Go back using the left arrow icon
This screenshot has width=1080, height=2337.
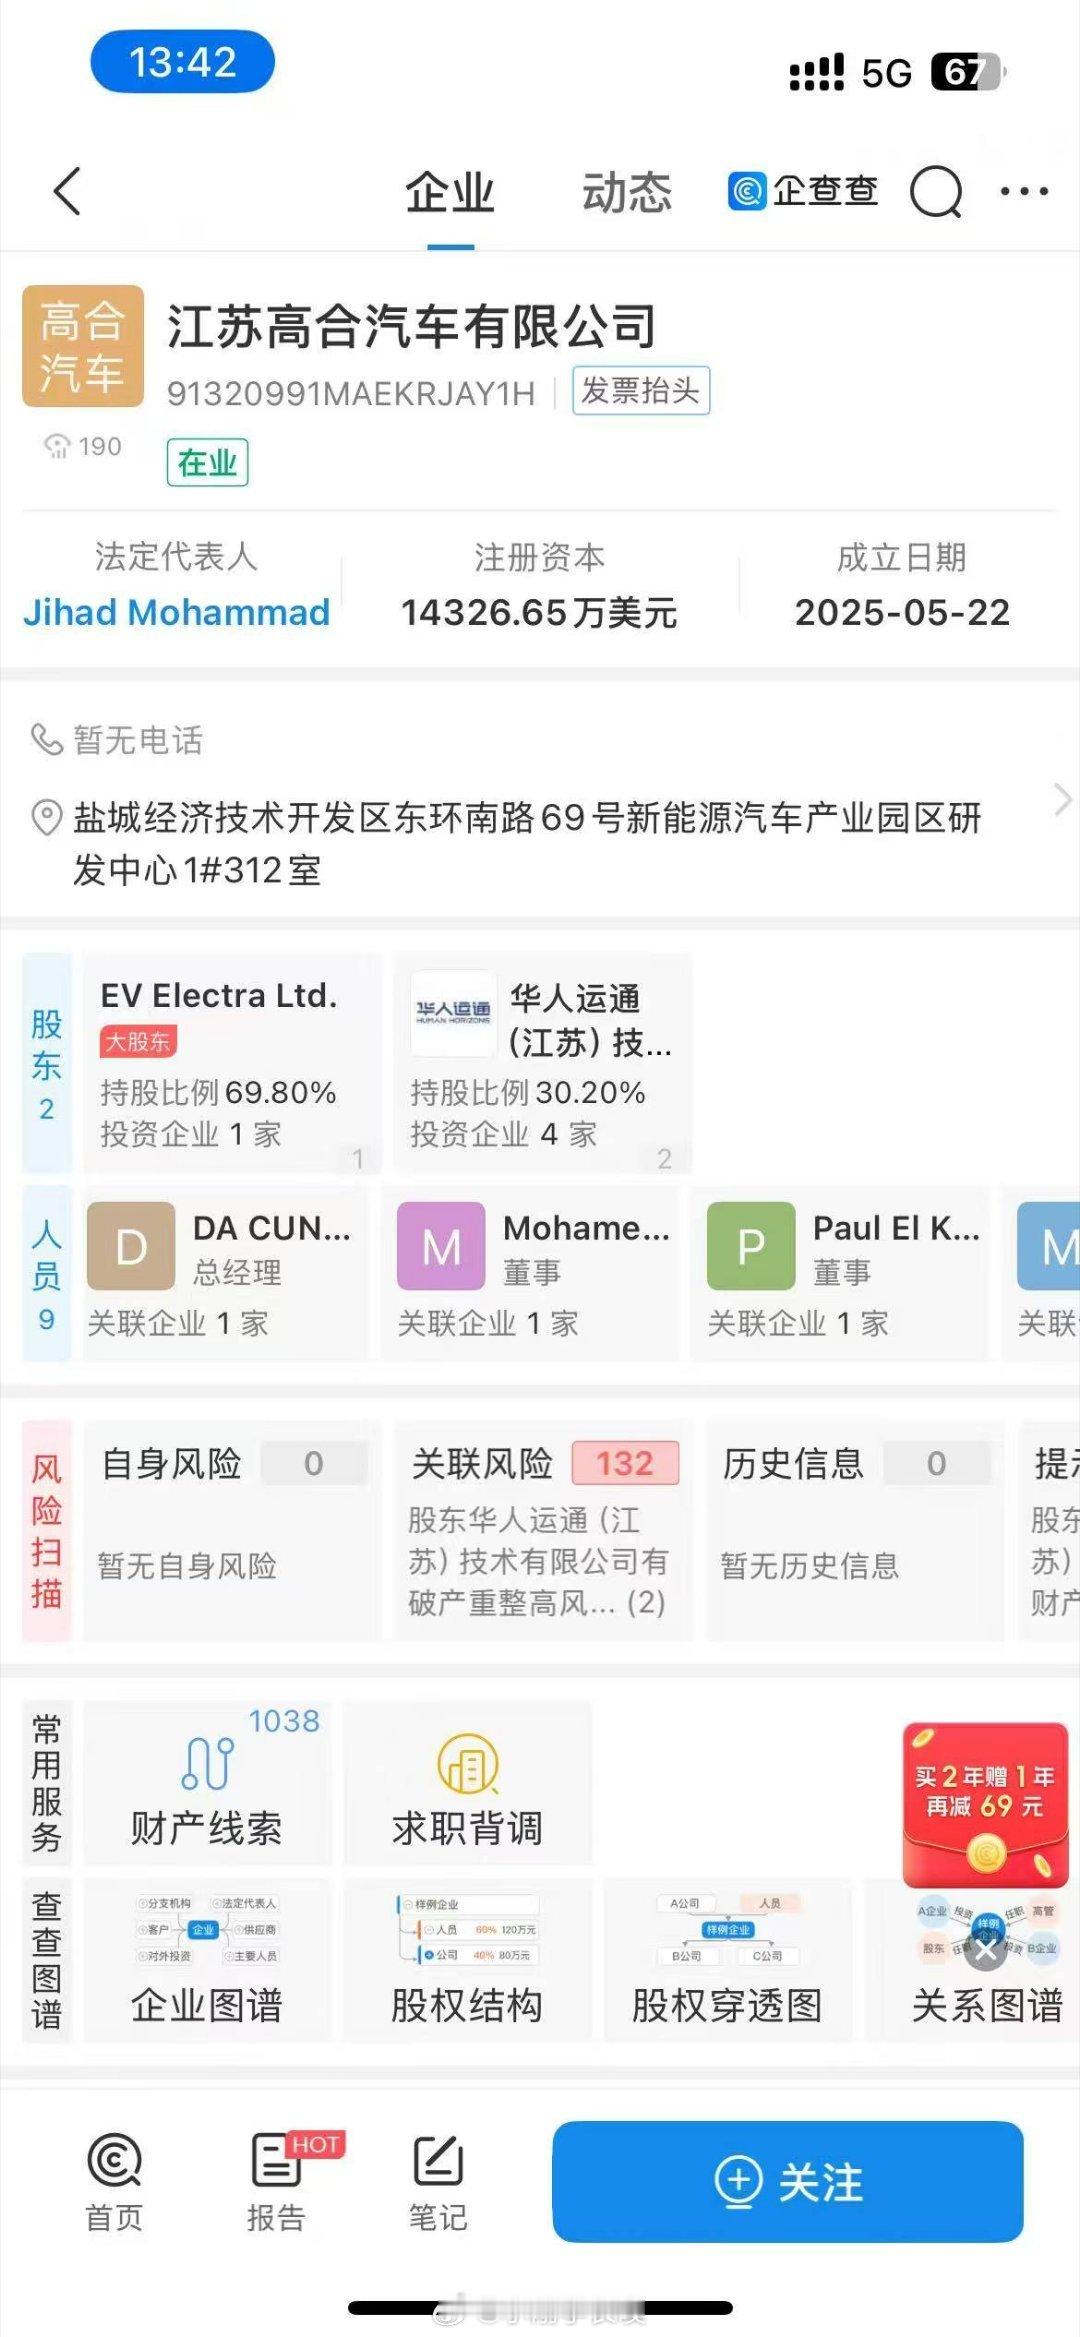pos(67,191)
